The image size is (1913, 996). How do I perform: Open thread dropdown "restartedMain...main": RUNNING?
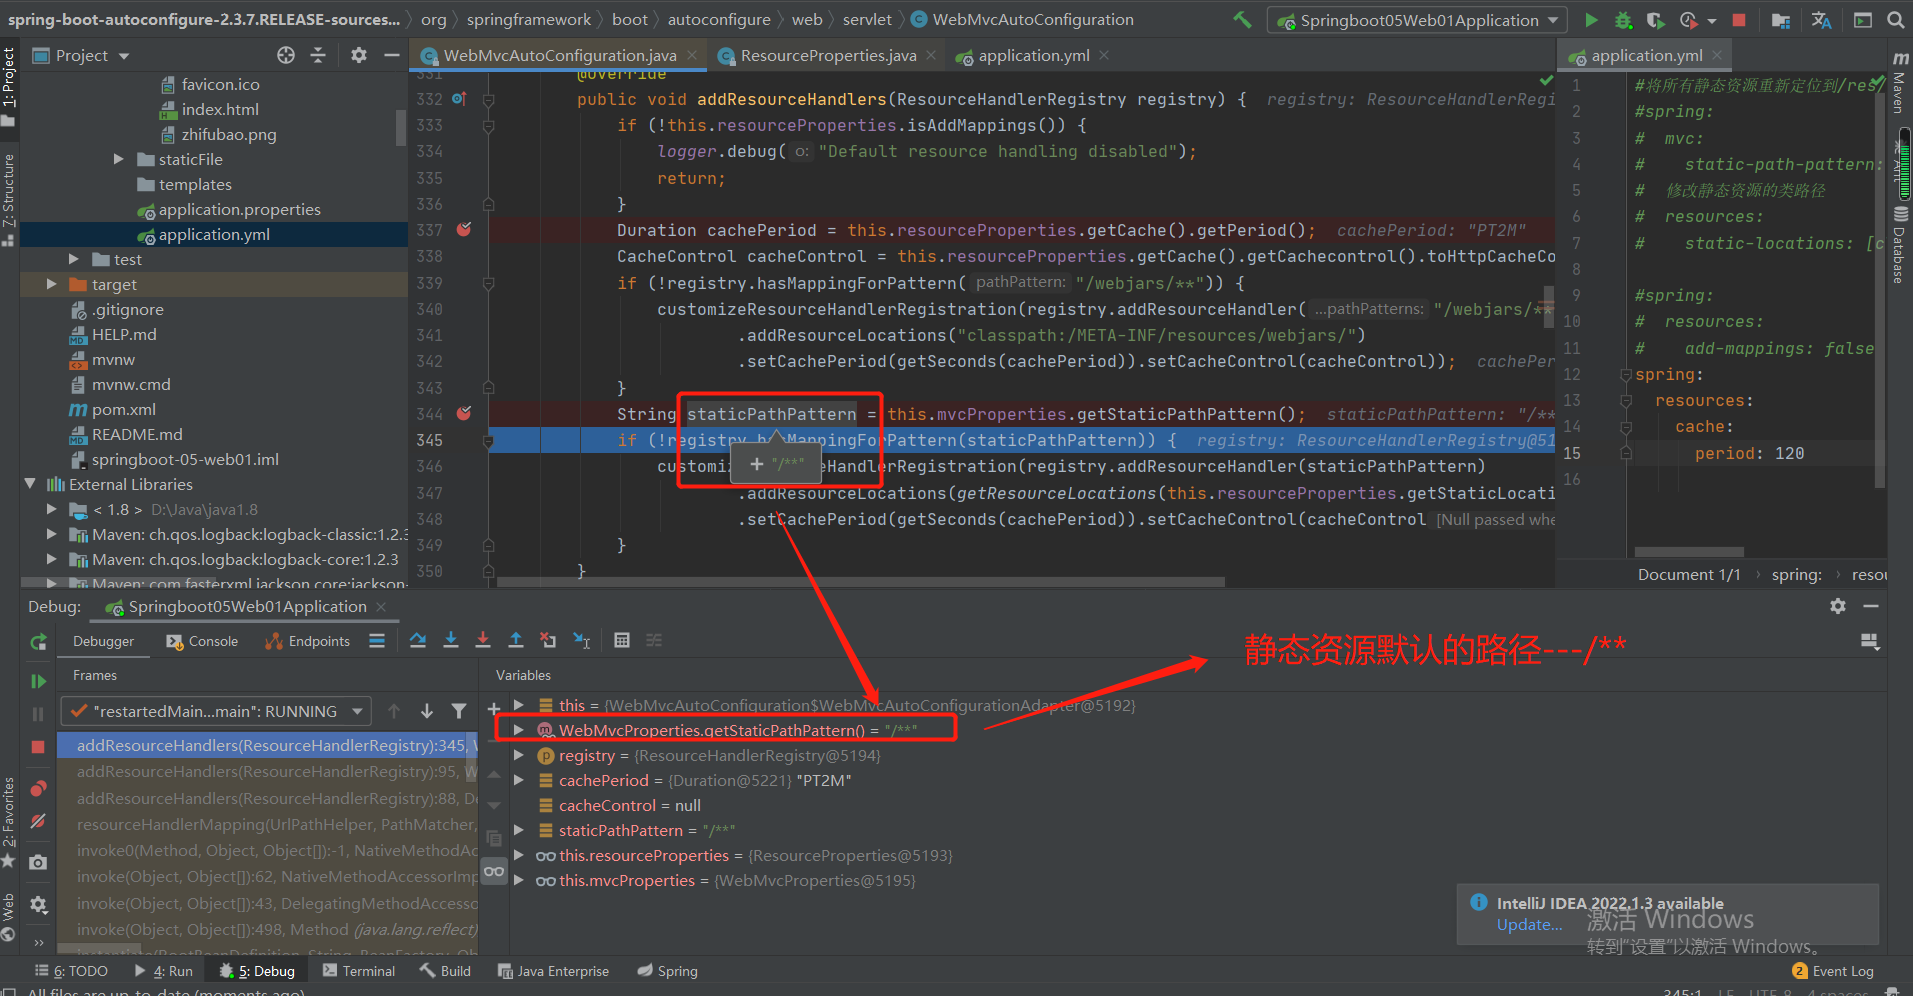click(x=216, y=711)
